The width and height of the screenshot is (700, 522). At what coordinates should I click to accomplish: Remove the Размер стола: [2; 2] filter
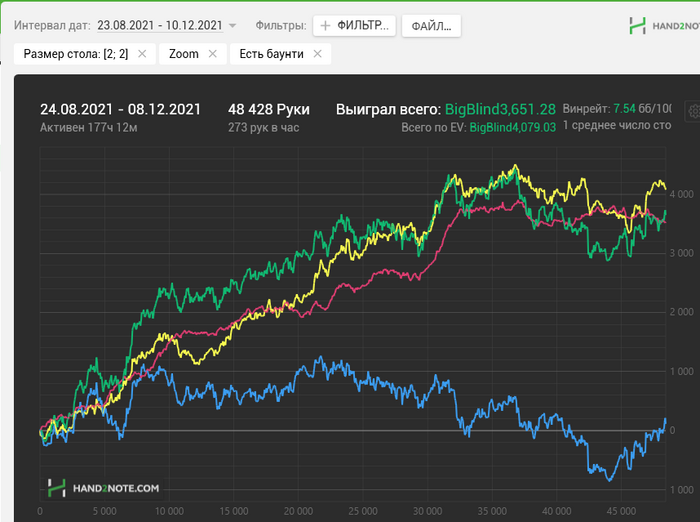coord(142,54)
